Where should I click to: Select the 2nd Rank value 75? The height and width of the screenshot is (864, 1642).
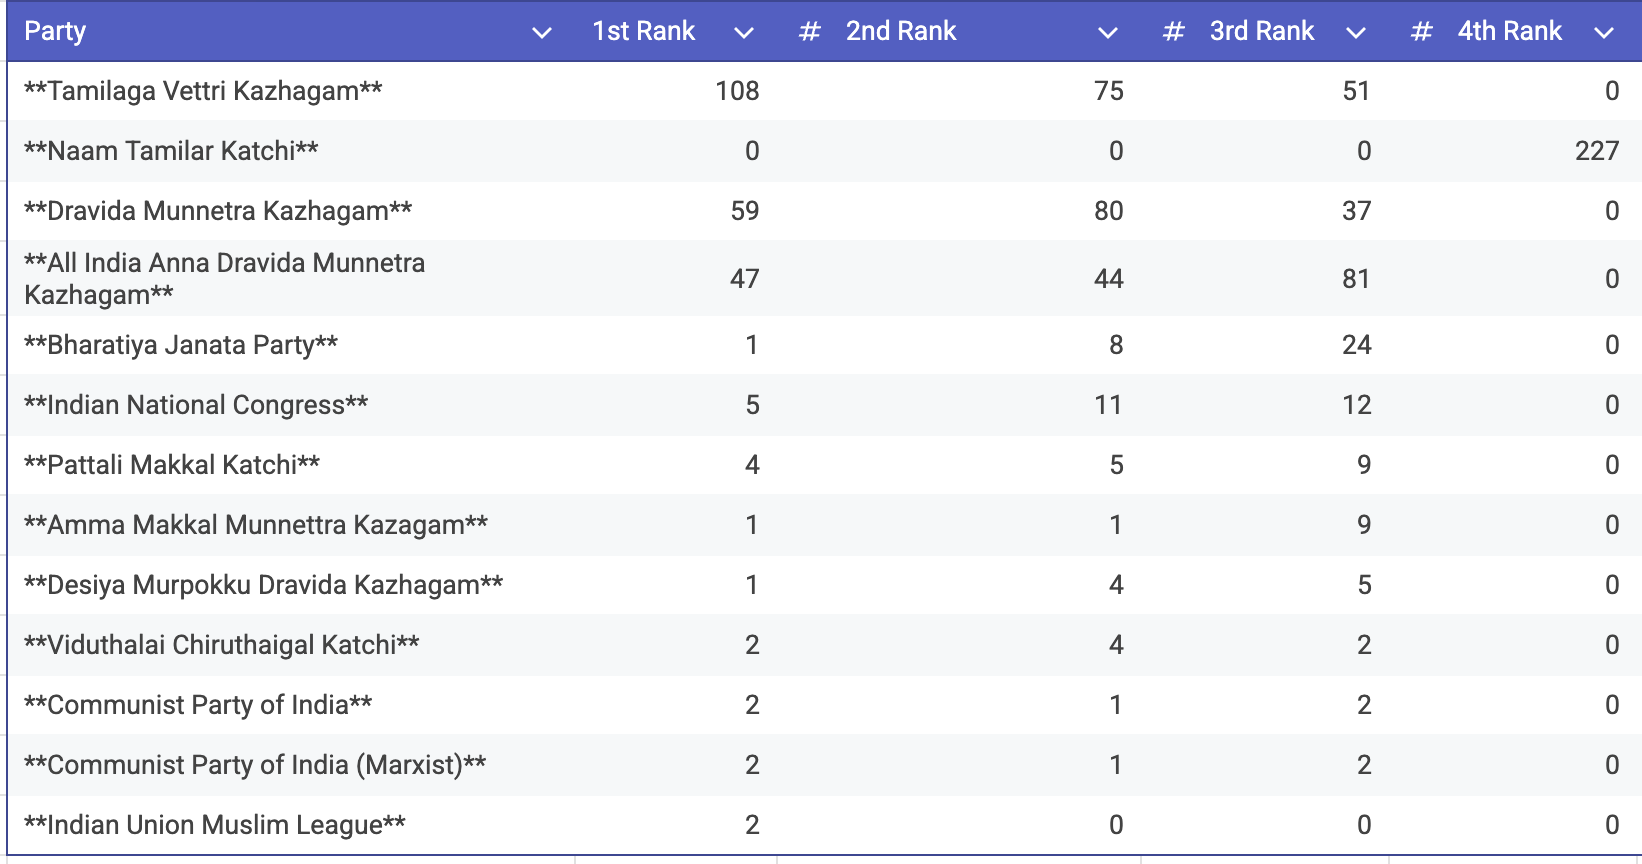[1109, 91]
